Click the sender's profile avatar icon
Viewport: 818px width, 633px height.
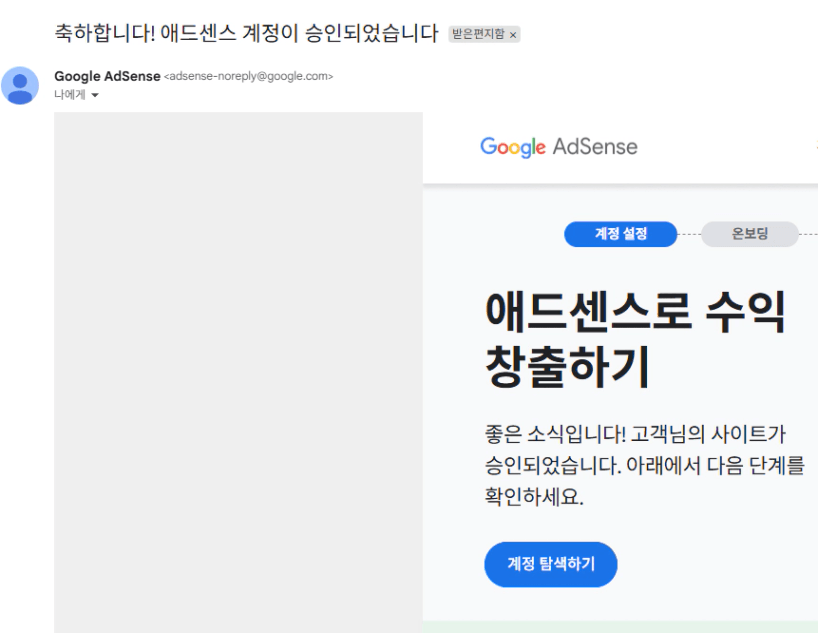(x=20, y=86)
